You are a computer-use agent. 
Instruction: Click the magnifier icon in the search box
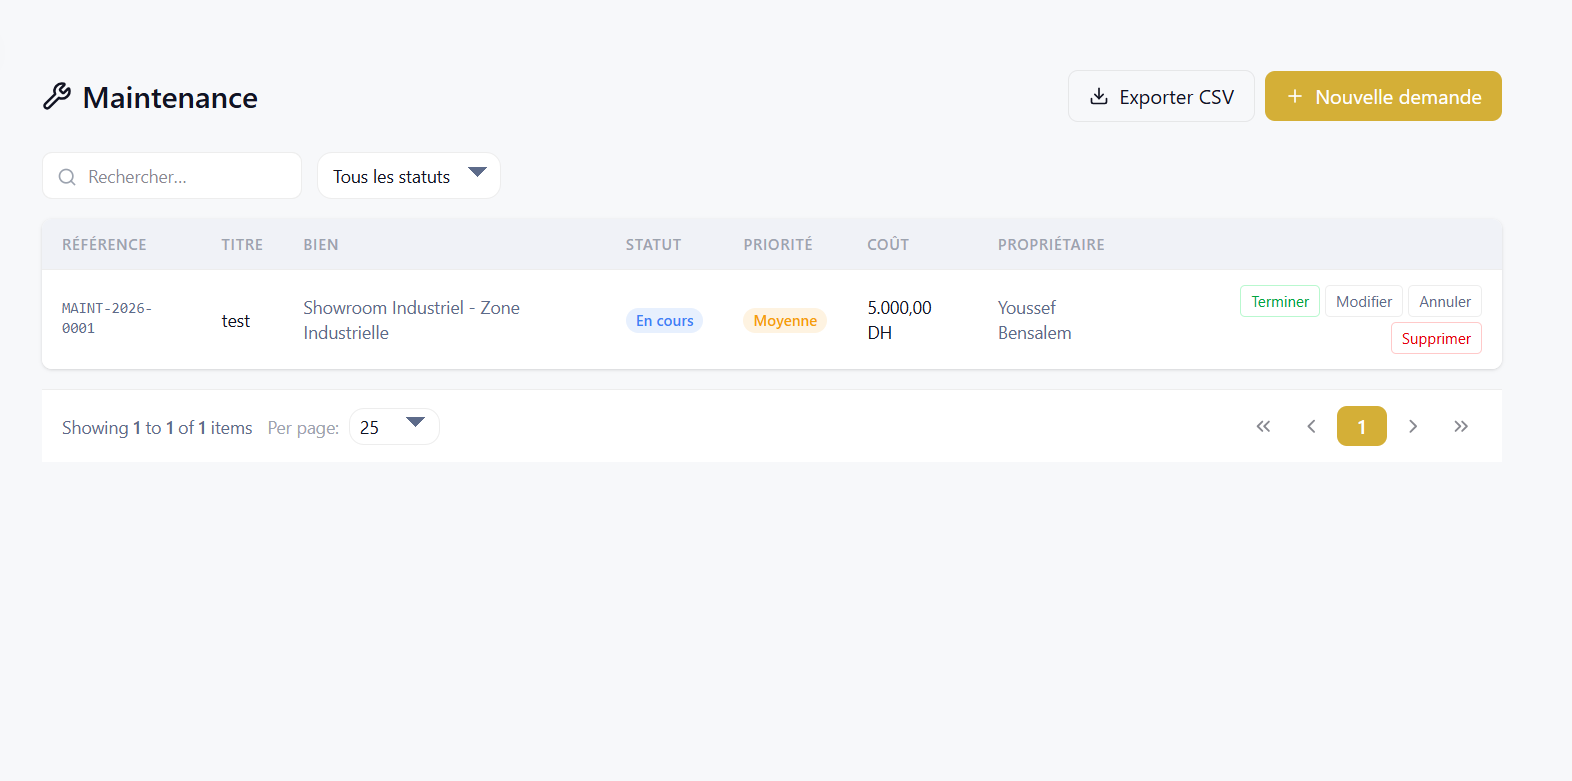tap(67, 177)
